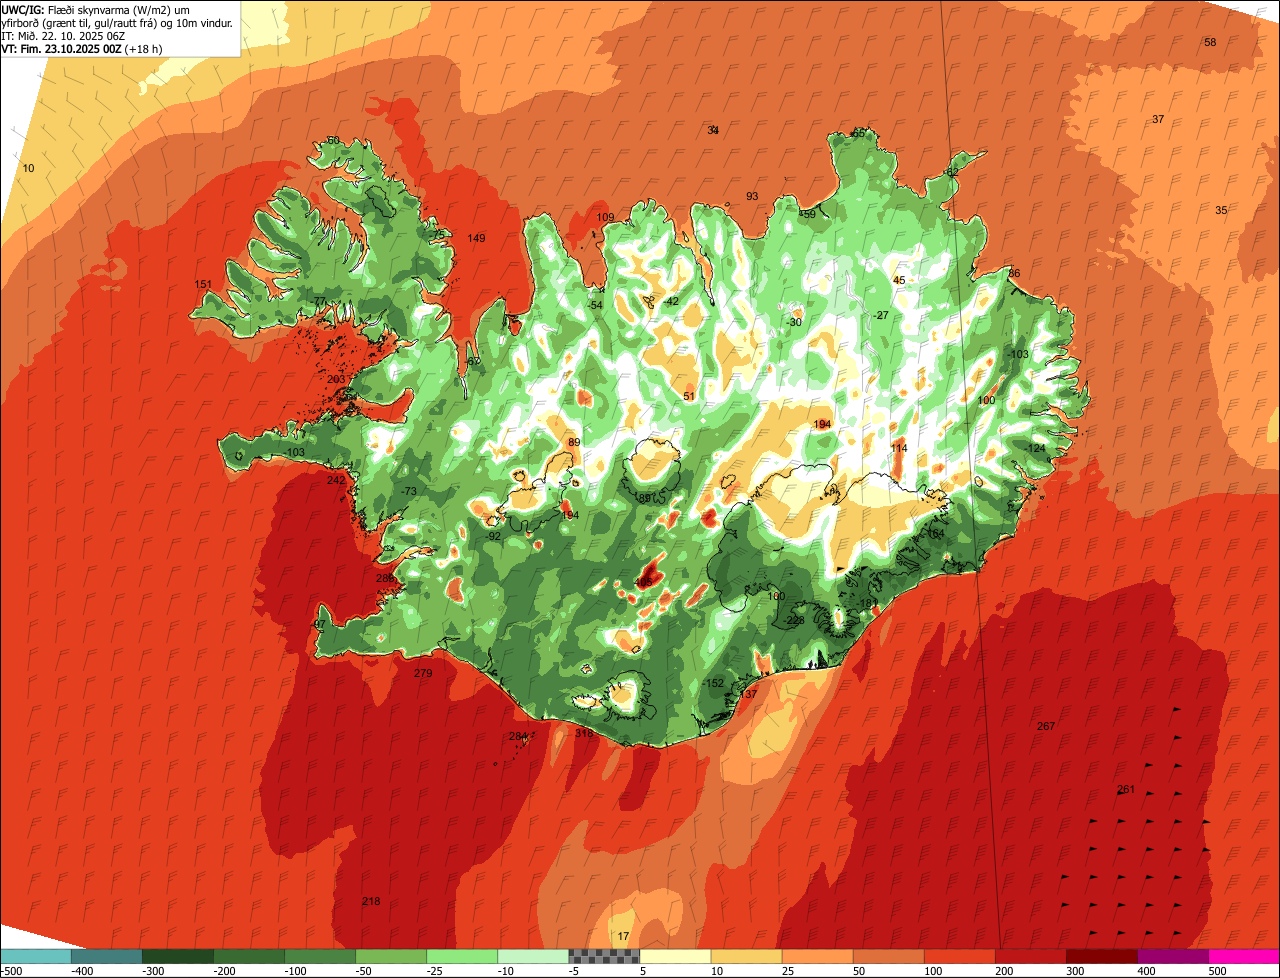Select the map value 318 on the south coast
This screenshot has height=978, width=1280.
pyautogui.click(x=584, y=734)
